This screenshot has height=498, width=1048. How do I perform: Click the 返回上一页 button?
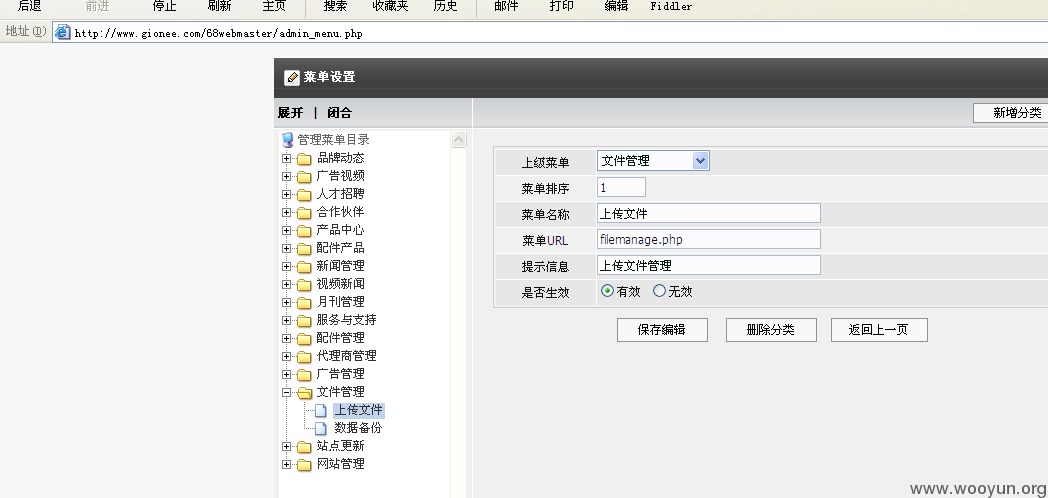879,330
